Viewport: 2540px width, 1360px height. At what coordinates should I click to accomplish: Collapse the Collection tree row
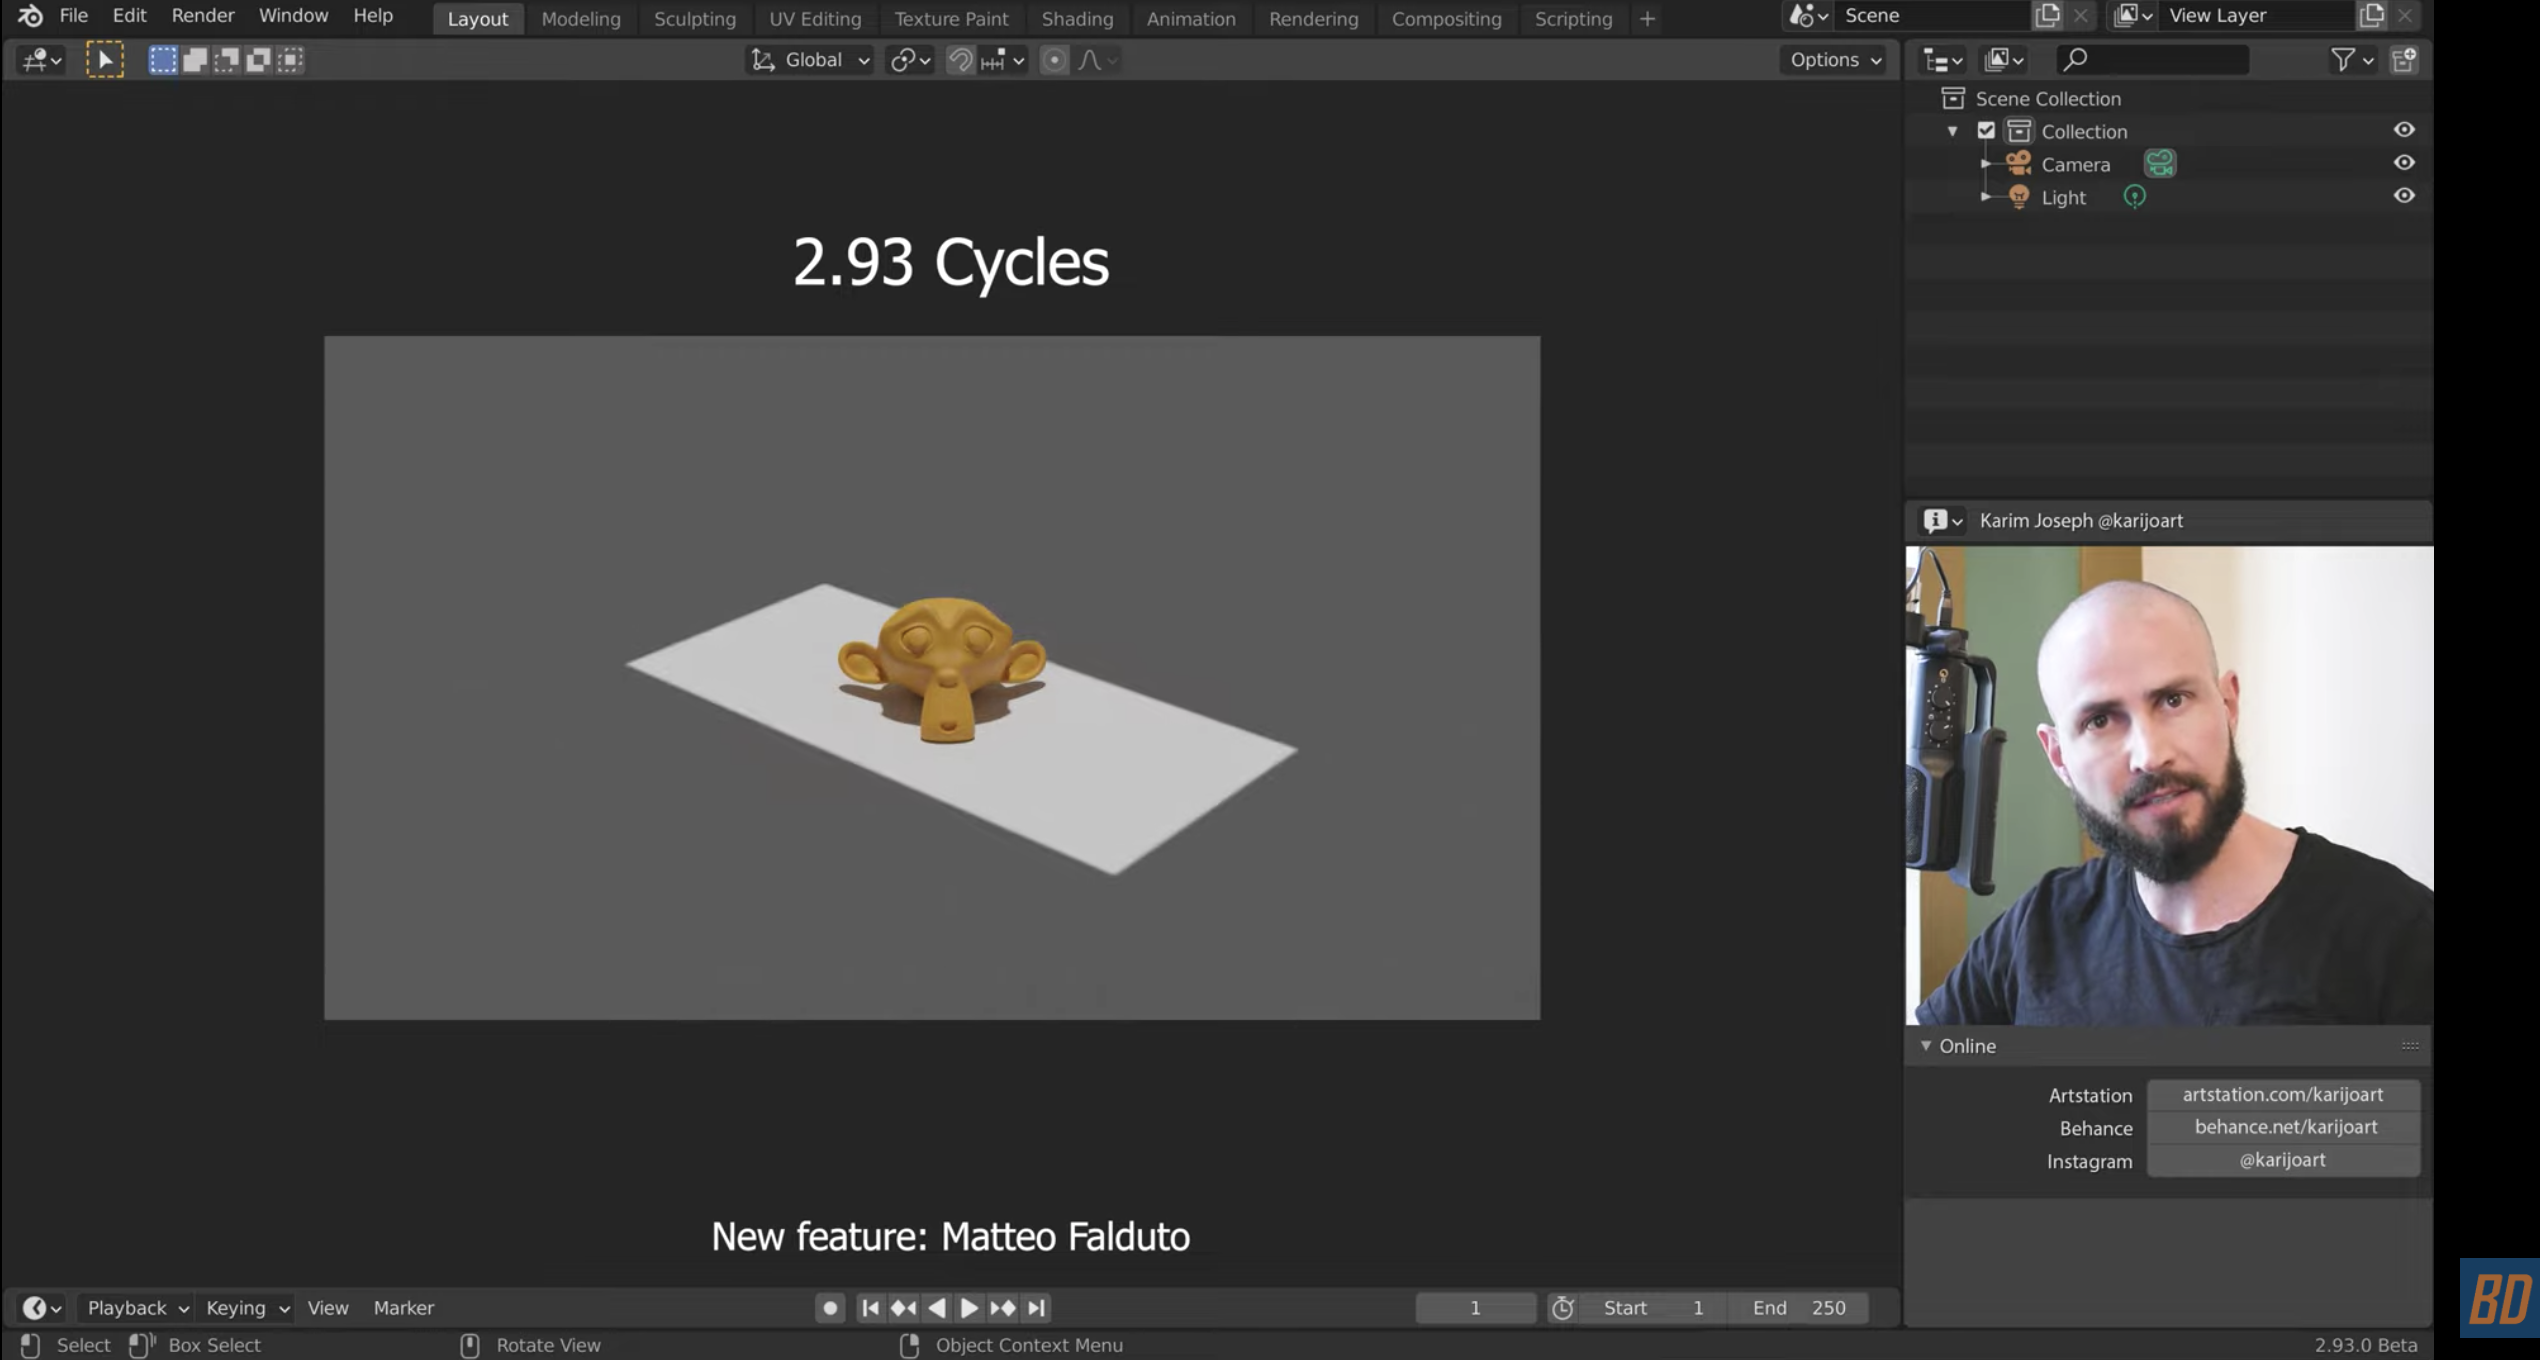(1952, 131)
